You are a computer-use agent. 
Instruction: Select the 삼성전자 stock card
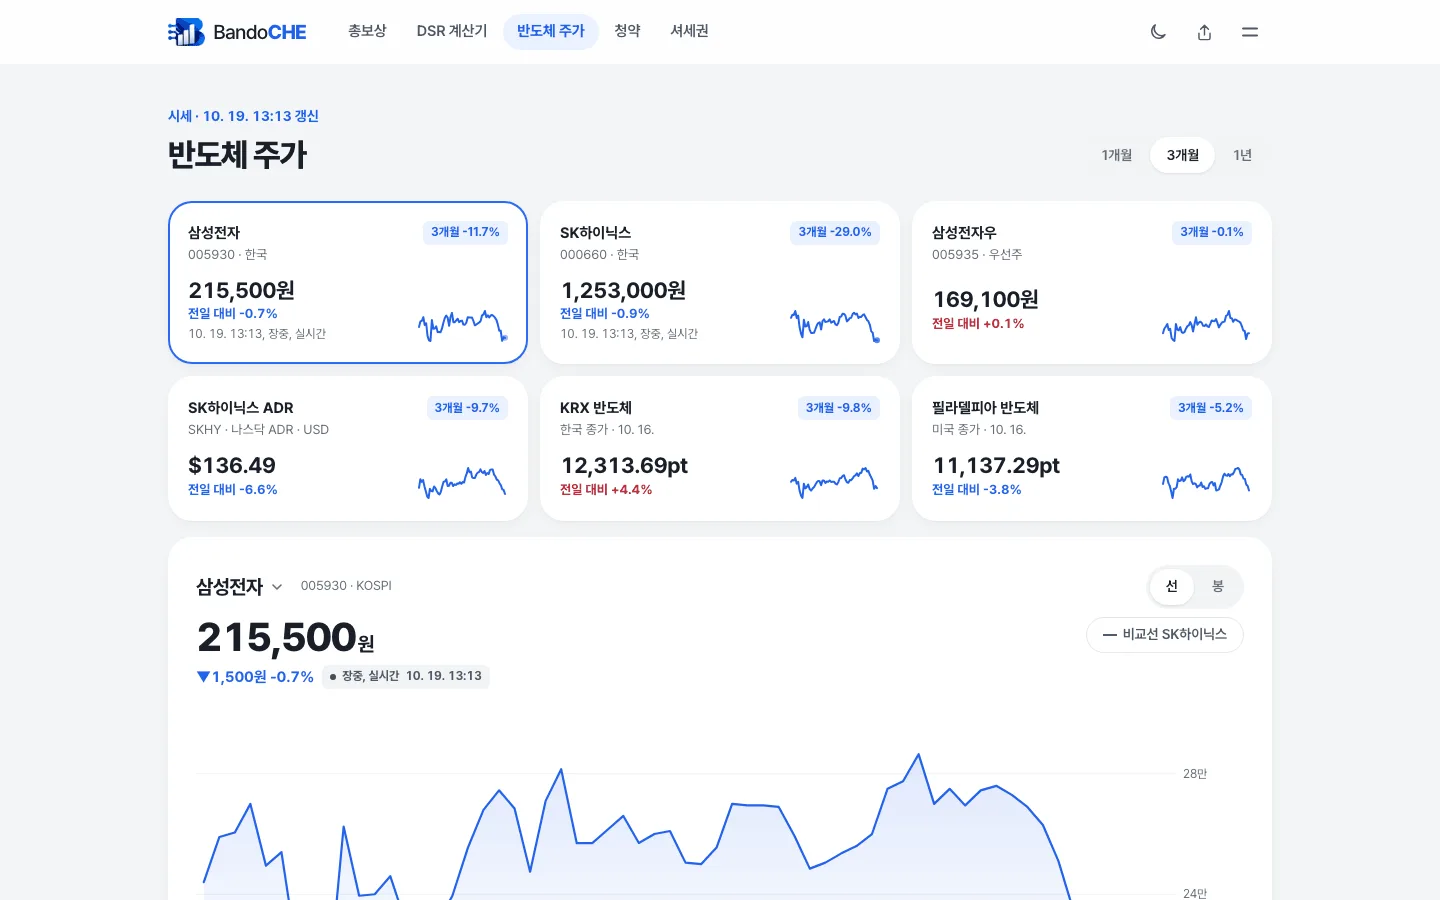[348, 282]
